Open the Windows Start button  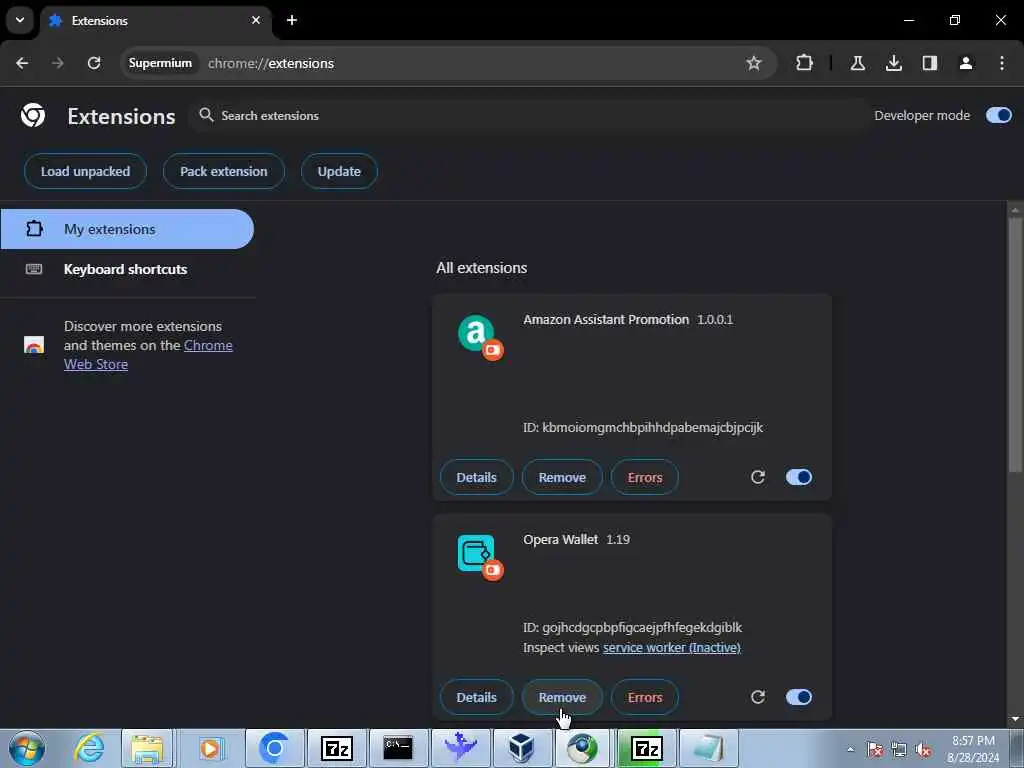click(x=27, y=748)
